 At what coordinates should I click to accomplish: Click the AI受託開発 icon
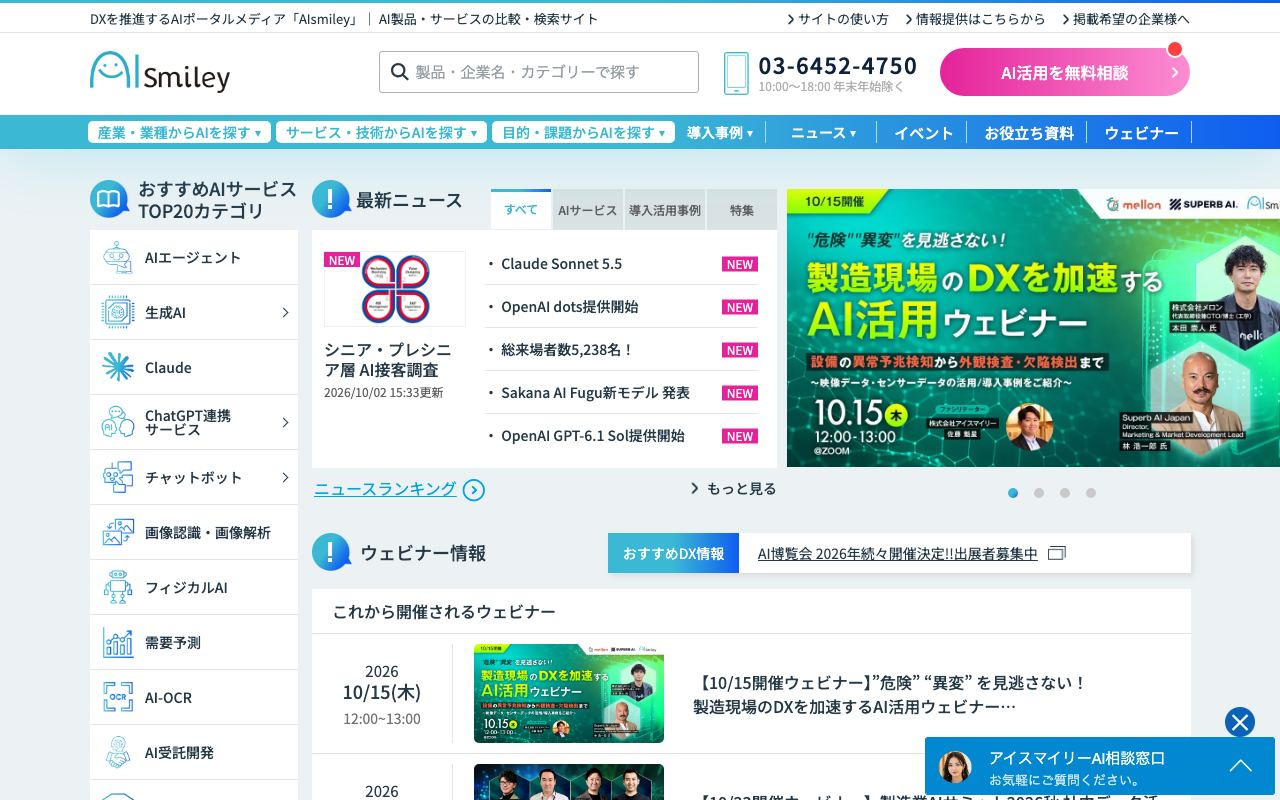(x=118, y=752)
